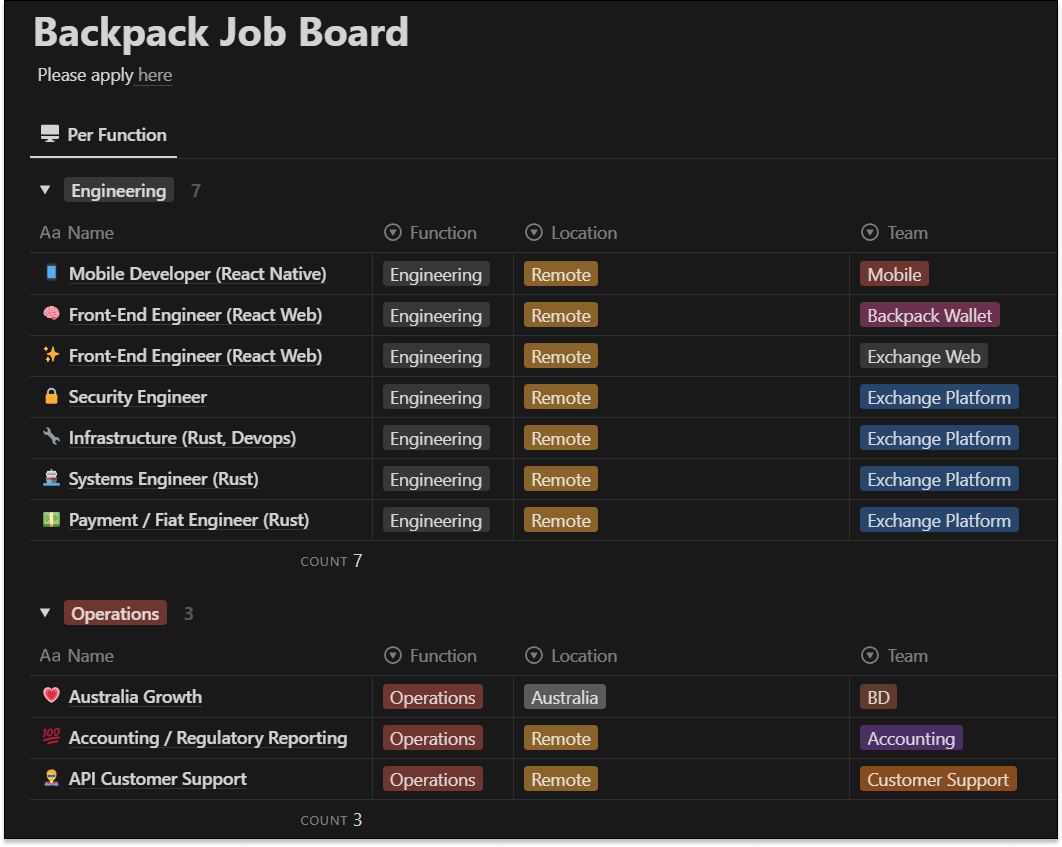Click the Backpack Job Board title
1062x847 pixels.
[x=221, y=32]
